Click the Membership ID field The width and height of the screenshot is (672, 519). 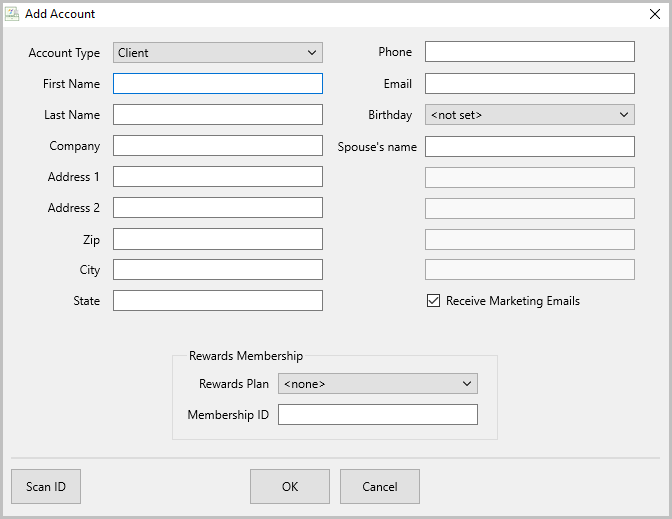378,414
